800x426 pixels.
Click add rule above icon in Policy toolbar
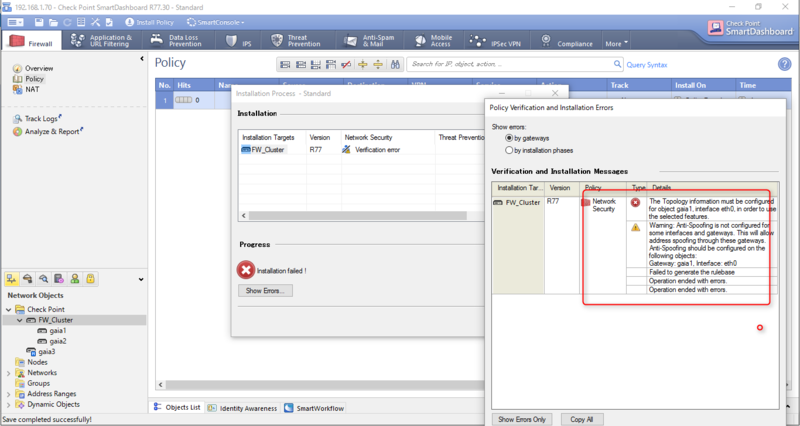(x=331, y=64)
